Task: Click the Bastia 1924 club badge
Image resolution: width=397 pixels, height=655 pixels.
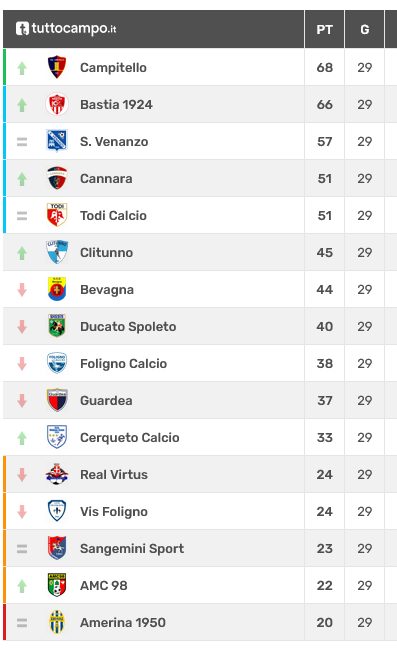Action: (x=57, y=104)
